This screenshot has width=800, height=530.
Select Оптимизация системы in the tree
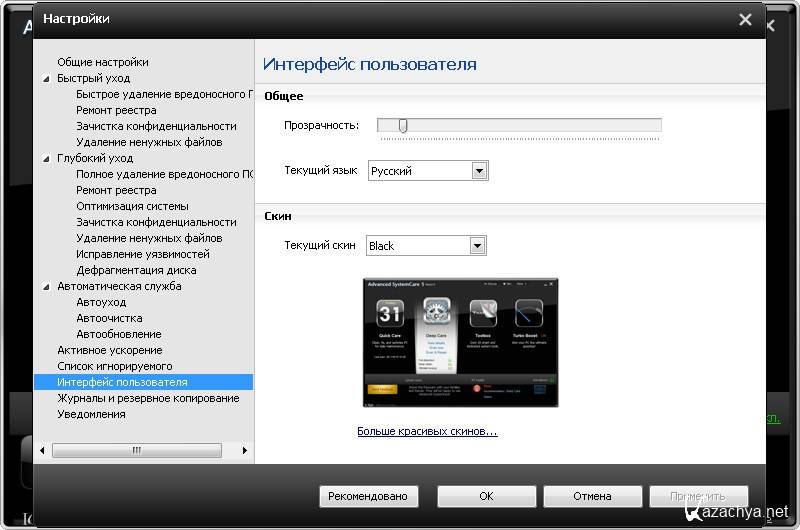[x=132, y=206]
